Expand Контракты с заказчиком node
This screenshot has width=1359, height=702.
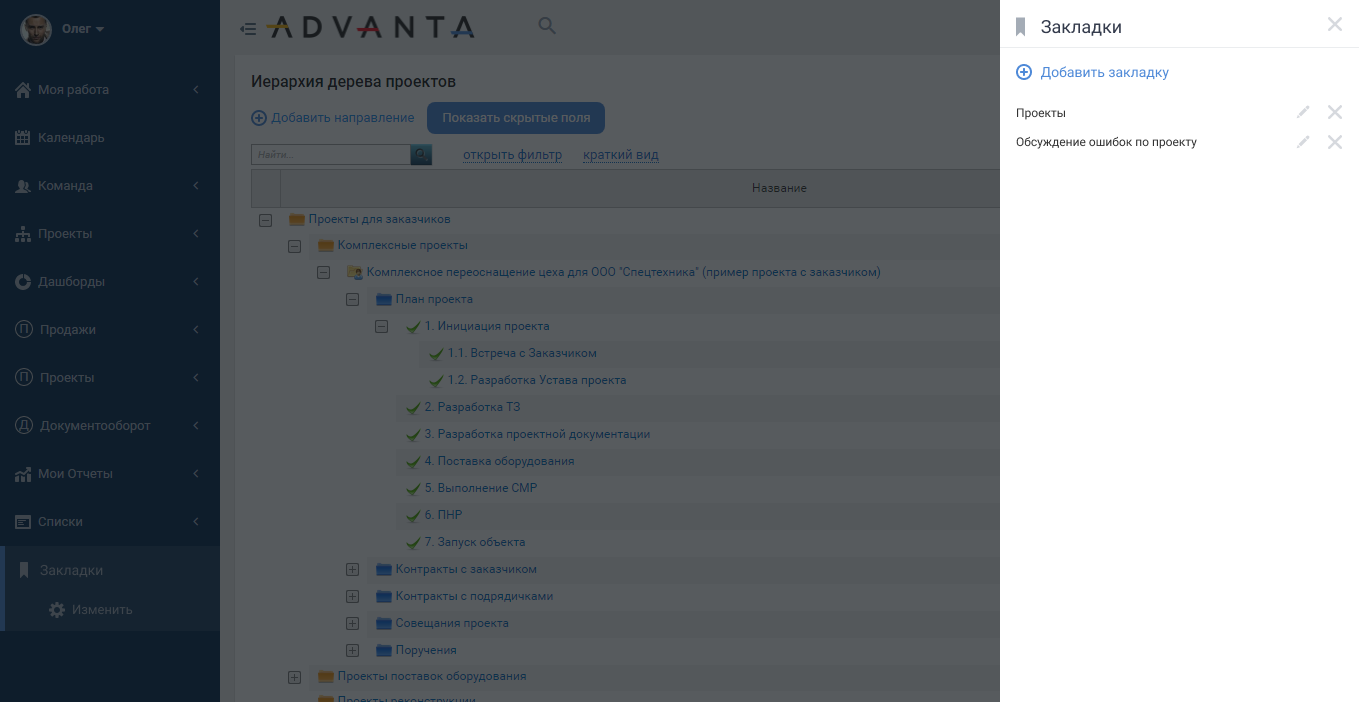[x=352, y=569]
